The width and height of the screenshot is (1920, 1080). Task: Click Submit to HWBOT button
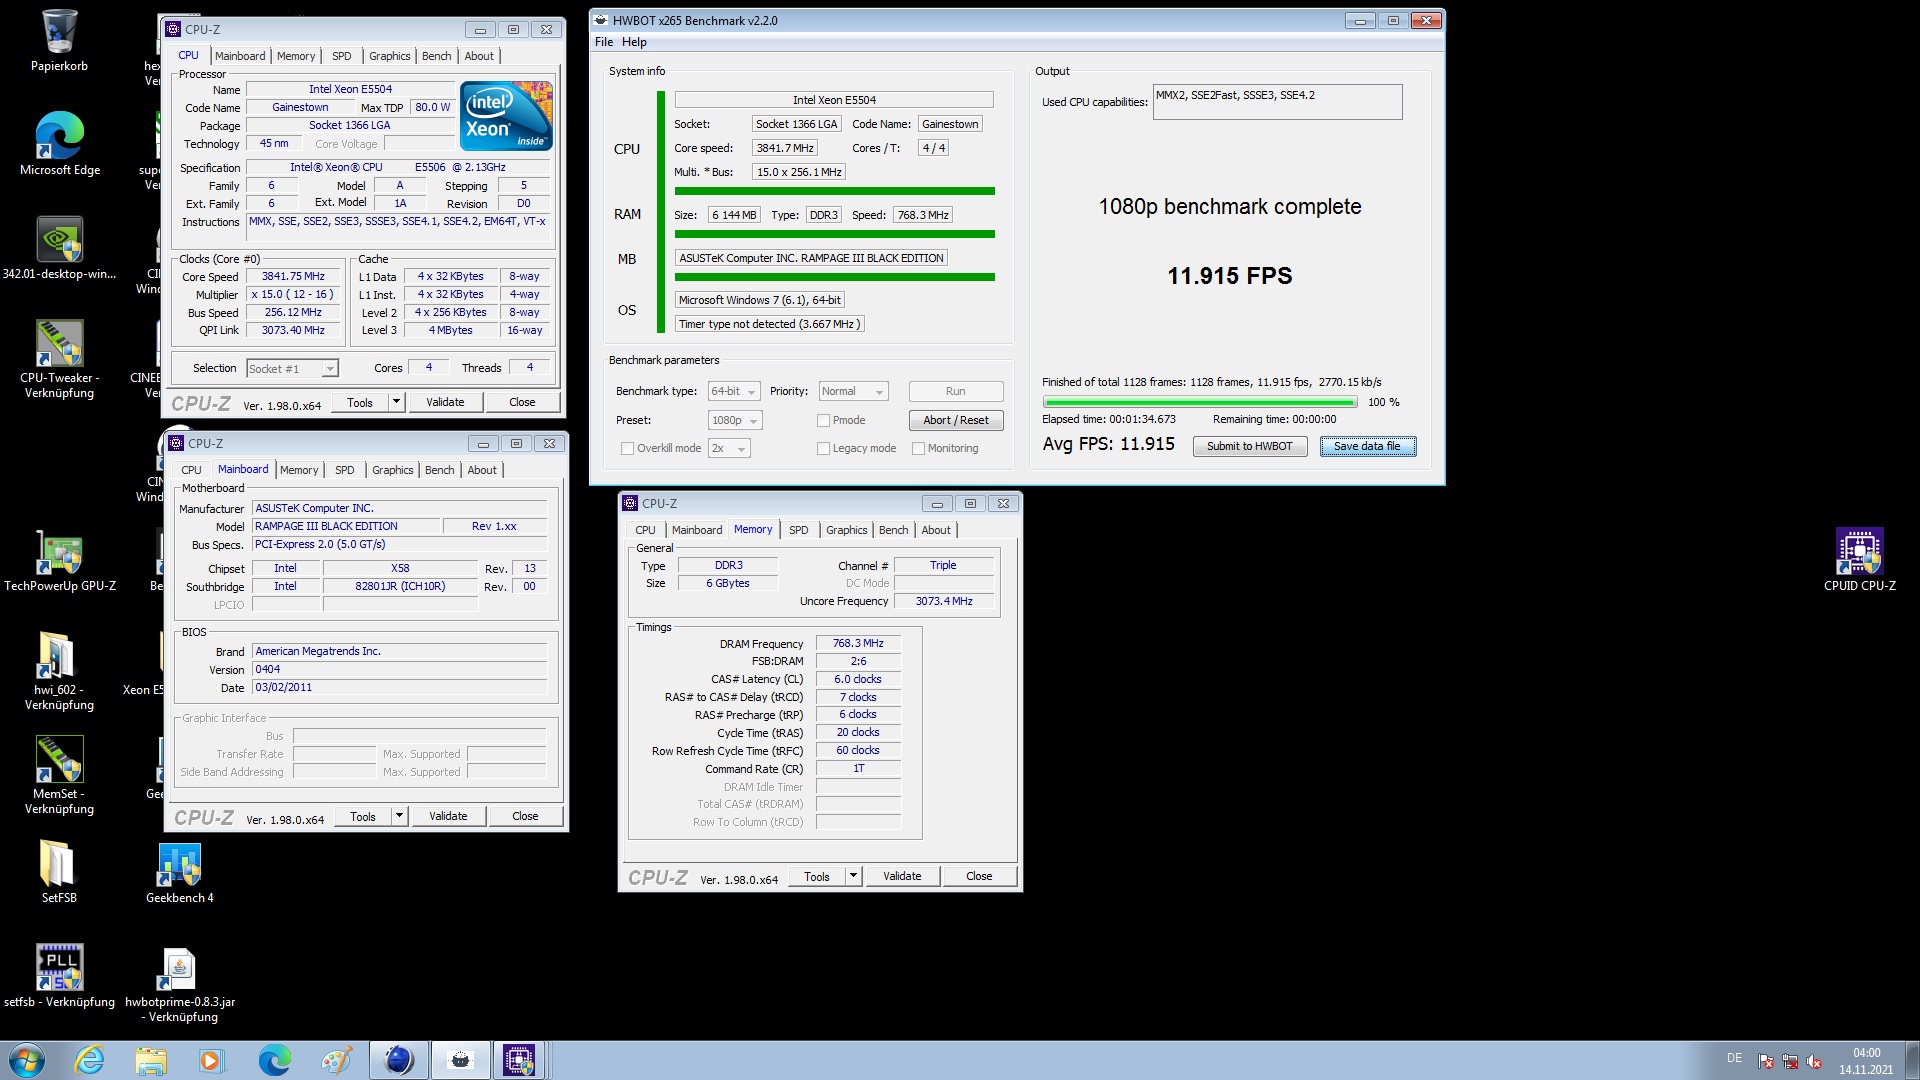pos(1249,447)
